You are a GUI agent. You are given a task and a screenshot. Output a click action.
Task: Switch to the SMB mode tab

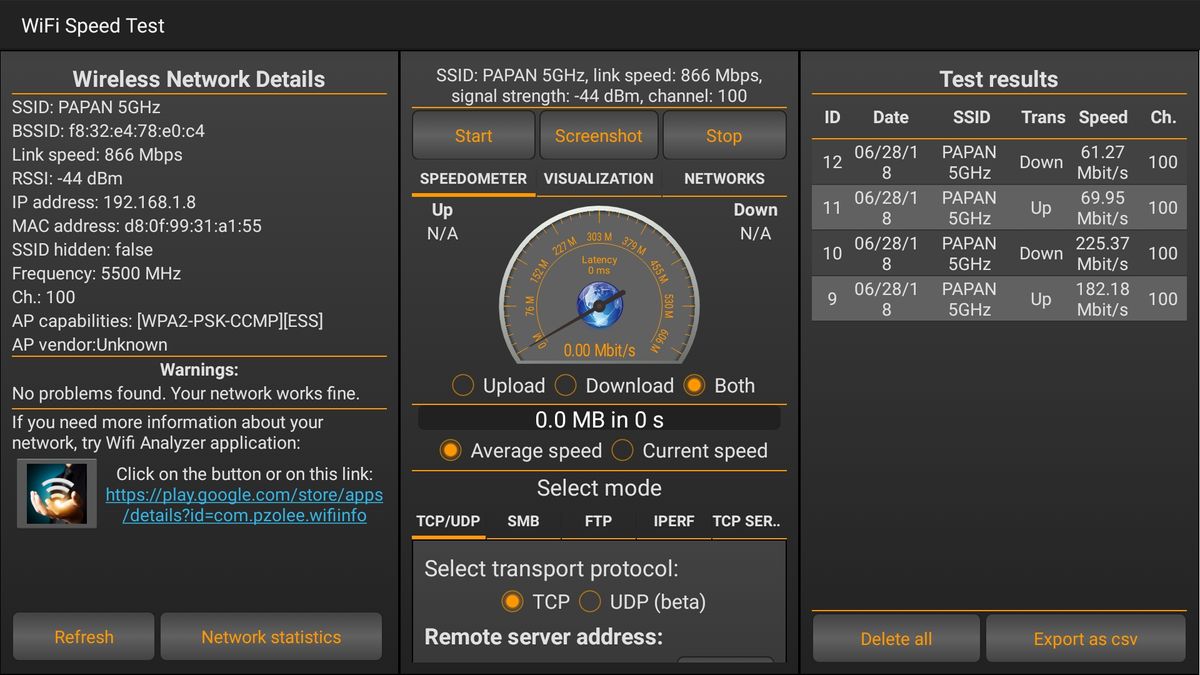(x=523, y=521)
